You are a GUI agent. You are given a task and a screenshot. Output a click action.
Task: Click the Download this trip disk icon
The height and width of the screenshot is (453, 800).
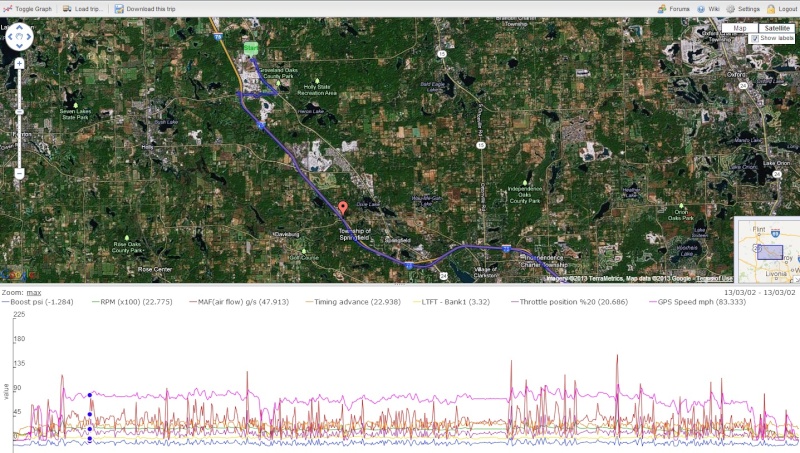(119, 9)
